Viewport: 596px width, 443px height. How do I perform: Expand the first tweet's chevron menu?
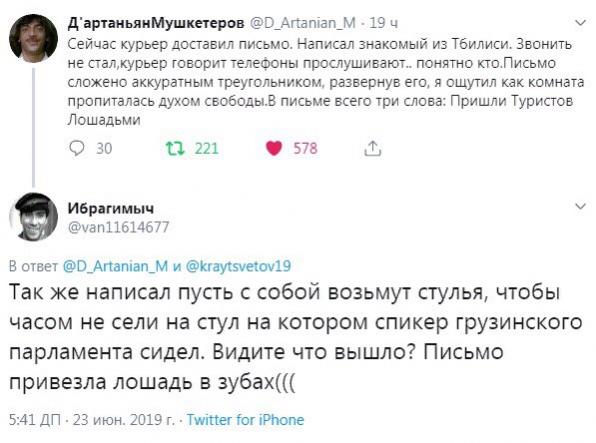click(x=580, y=23)
